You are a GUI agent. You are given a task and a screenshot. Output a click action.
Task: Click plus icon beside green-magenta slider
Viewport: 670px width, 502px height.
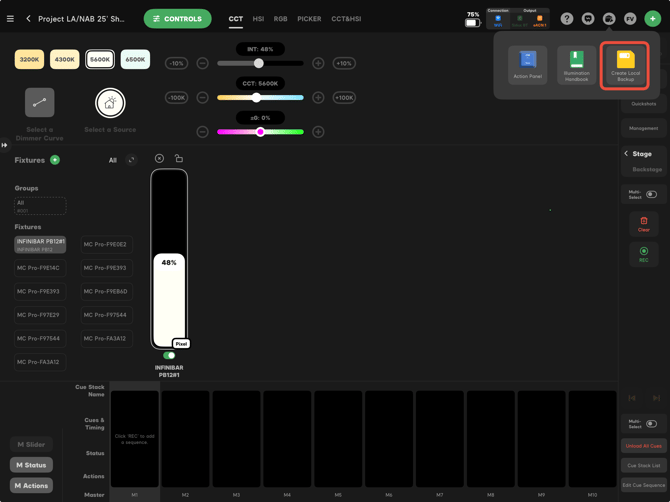pos(318,132)
